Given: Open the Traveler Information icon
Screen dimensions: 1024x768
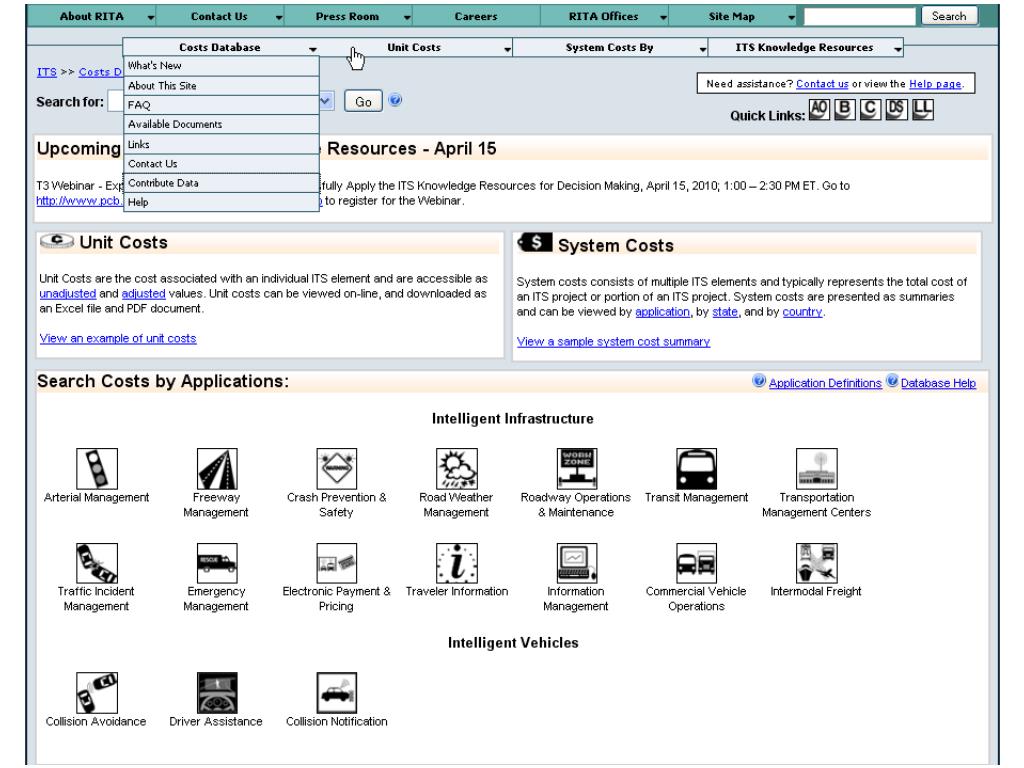Looking at the screenshot, I should coord(456,563).
